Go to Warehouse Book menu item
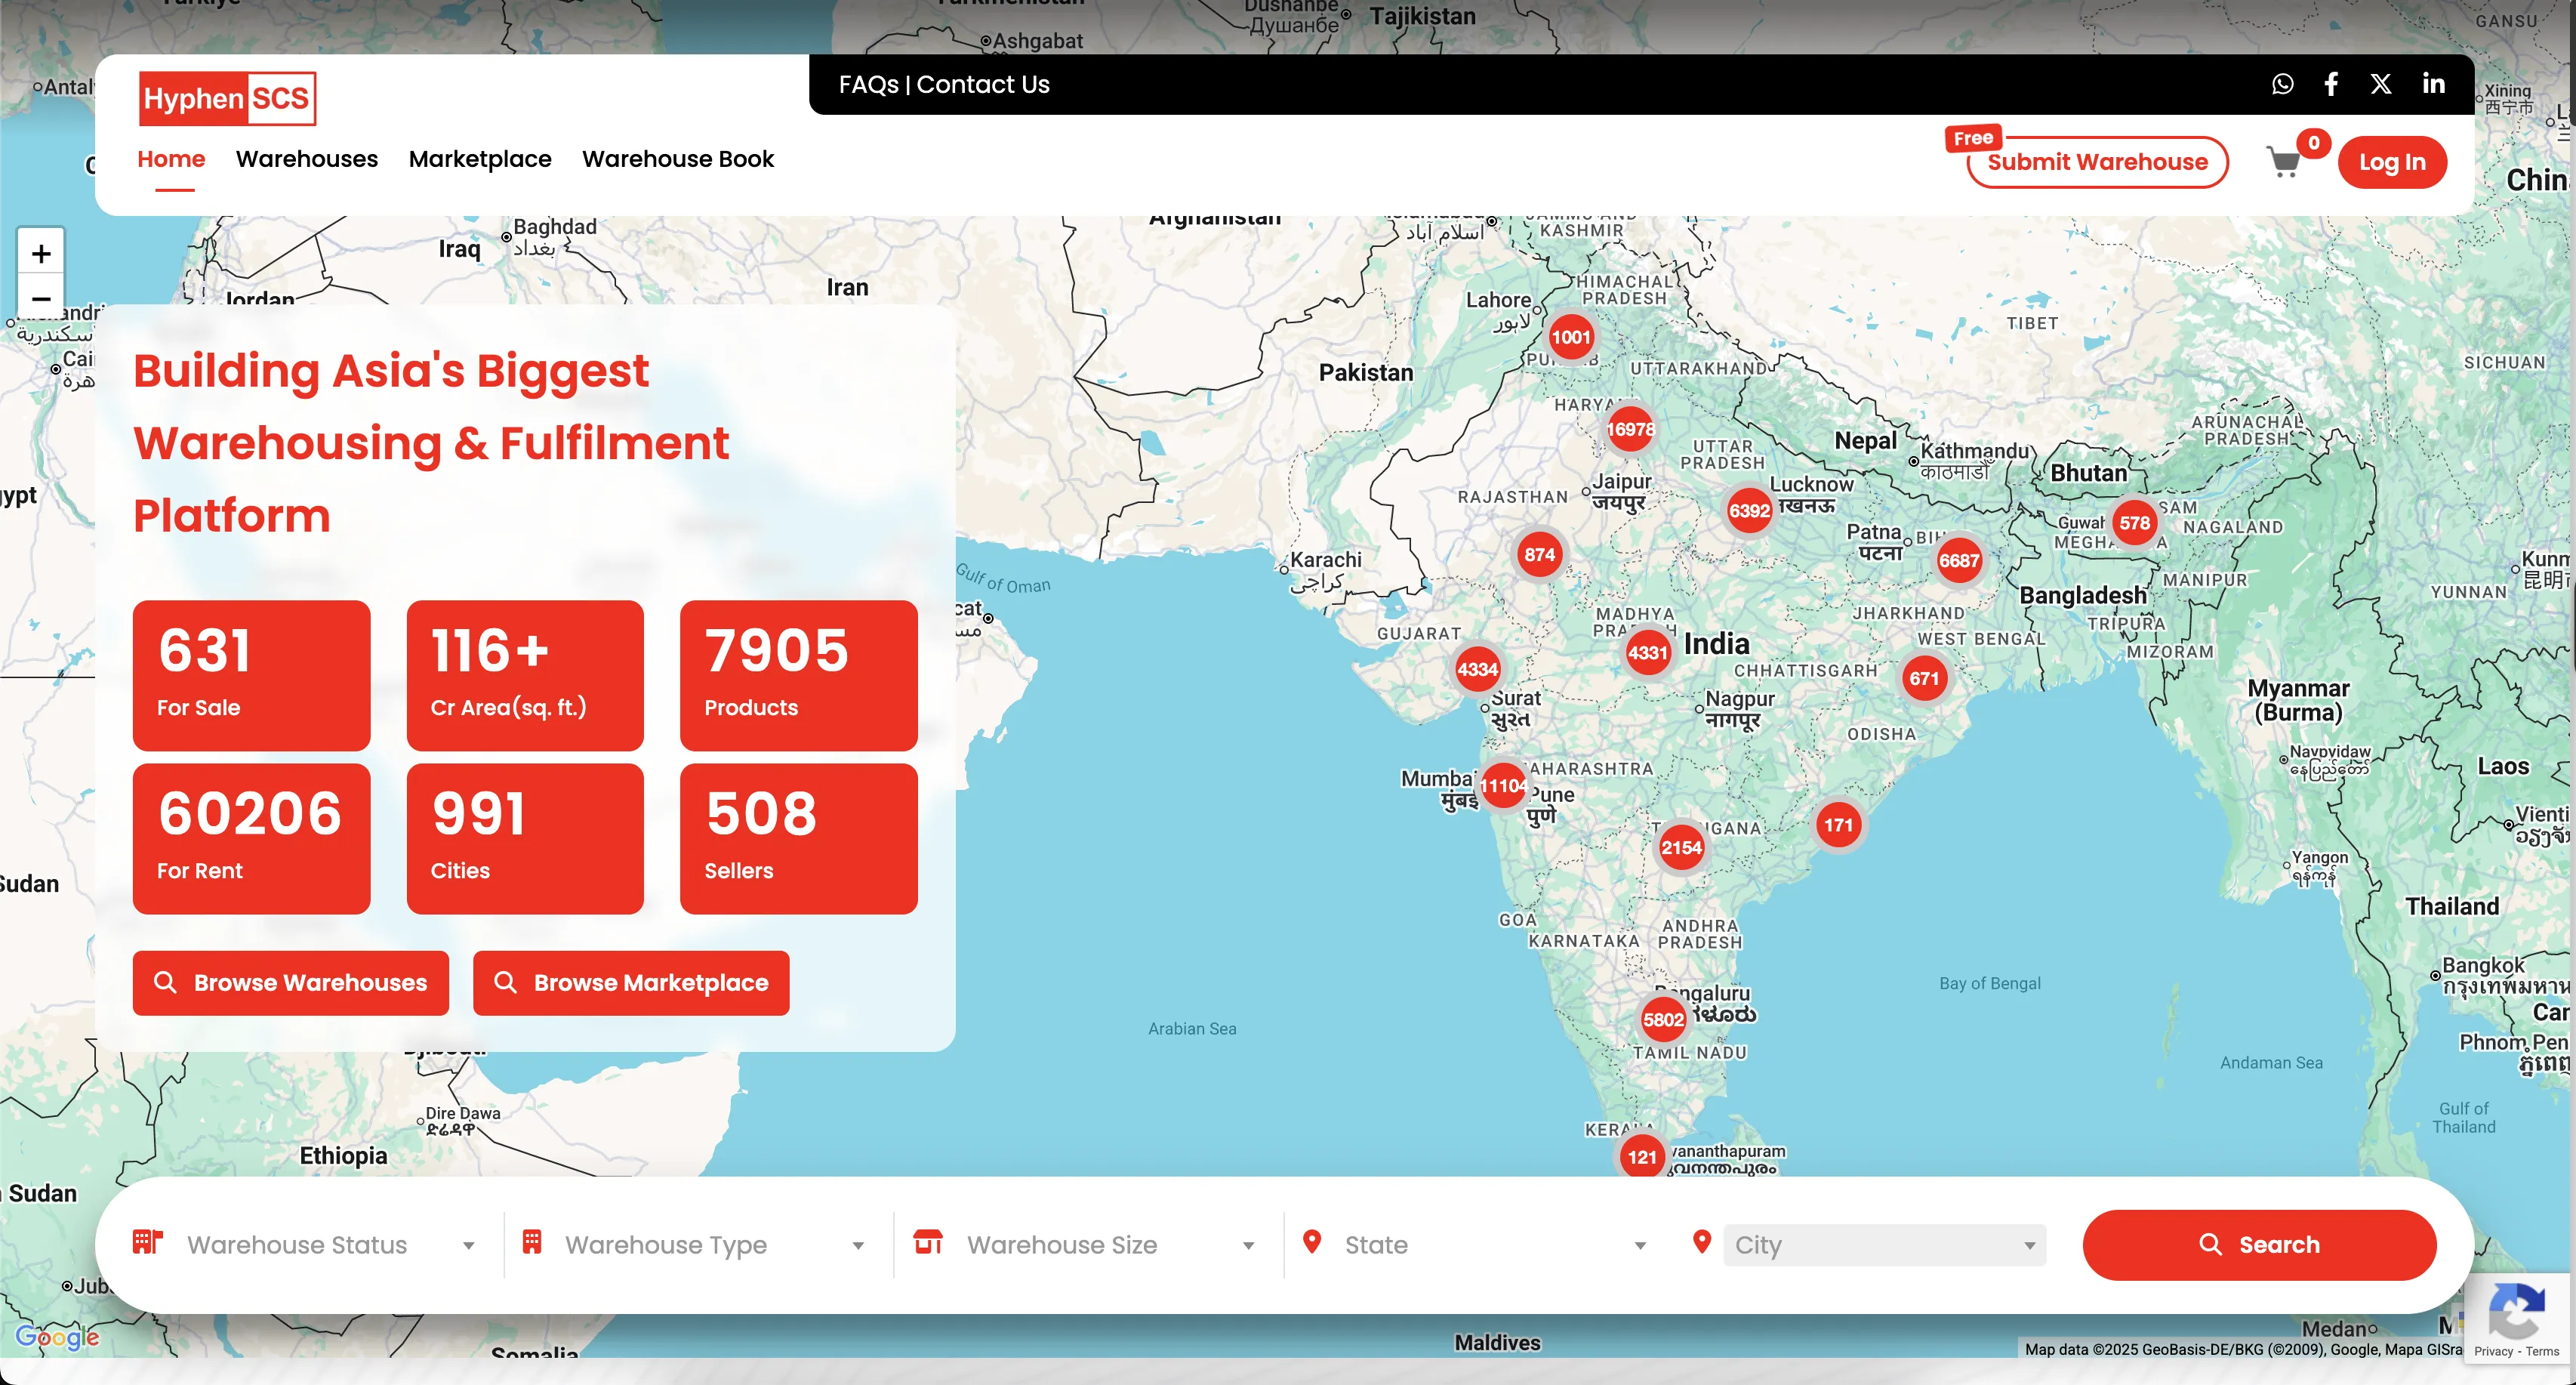The width and height of the screenshot is (2576, 1385). [x=677, y=159]
